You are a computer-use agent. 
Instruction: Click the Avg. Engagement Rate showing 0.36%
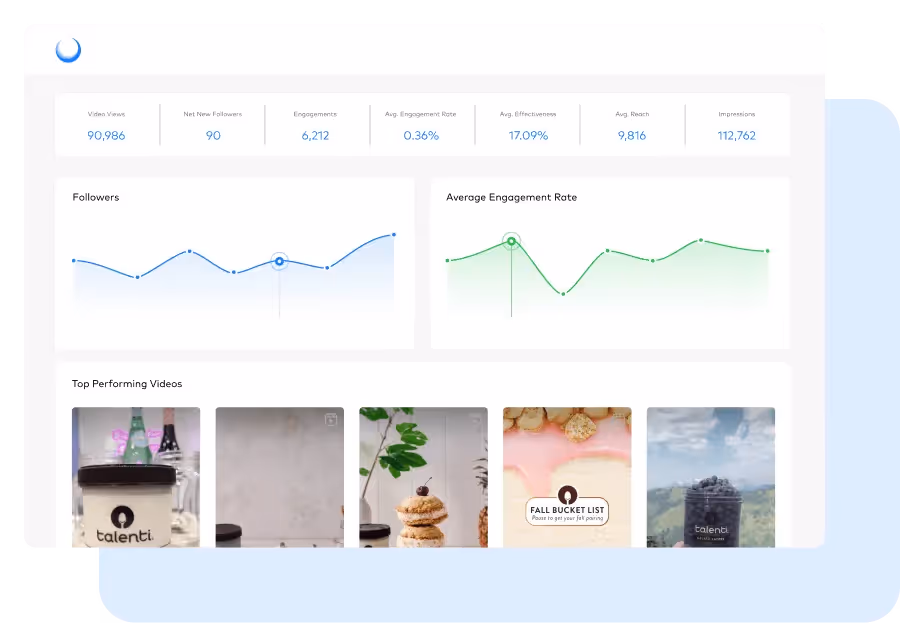[421, 125]
